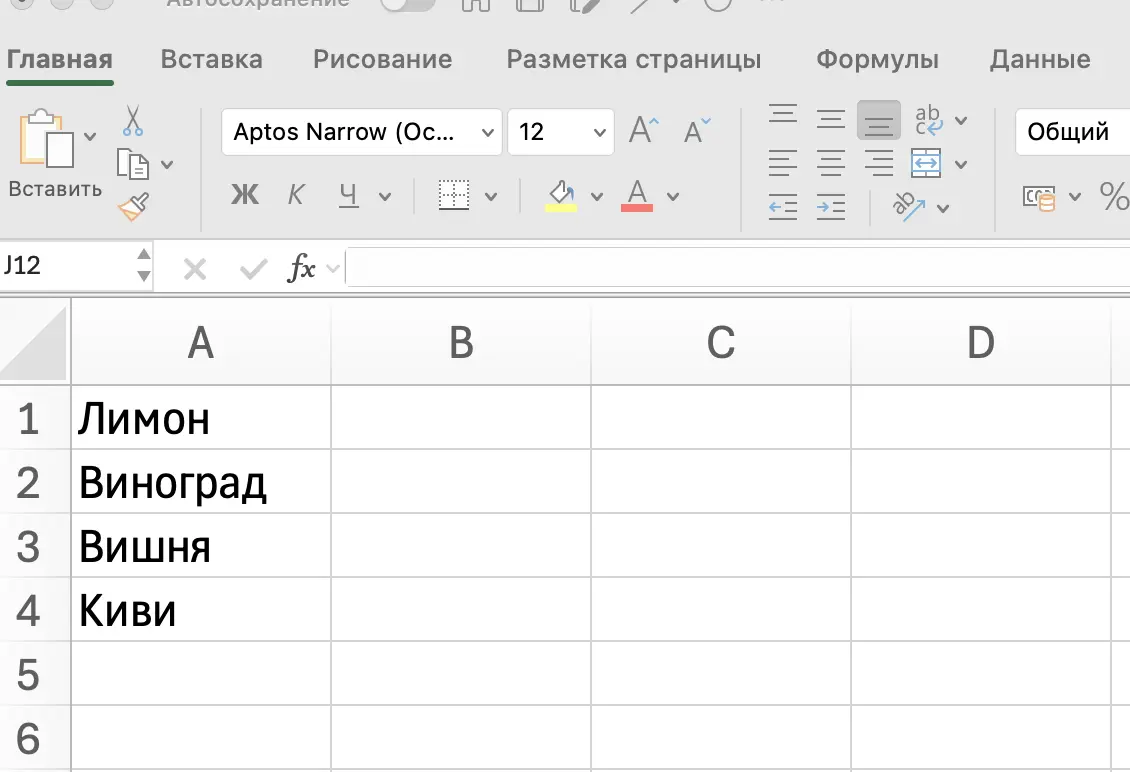Viewport: 1130px width, 772px height.
Task: Toggle bold formatting with Ж
Action: click(244, 195)
